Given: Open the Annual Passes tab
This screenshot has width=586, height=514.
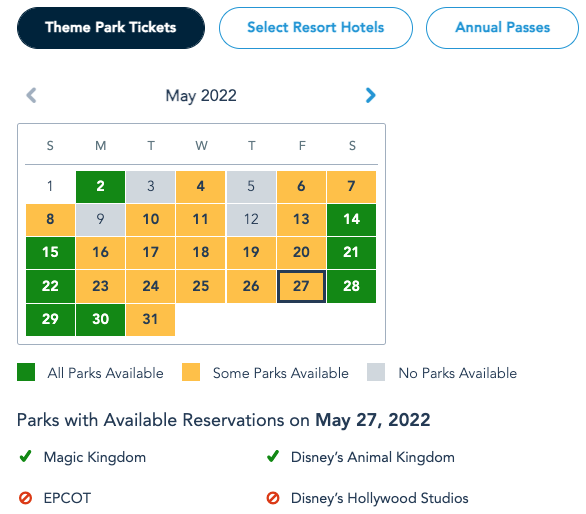Looking at the screenshot, I should (x=503, y=28).
